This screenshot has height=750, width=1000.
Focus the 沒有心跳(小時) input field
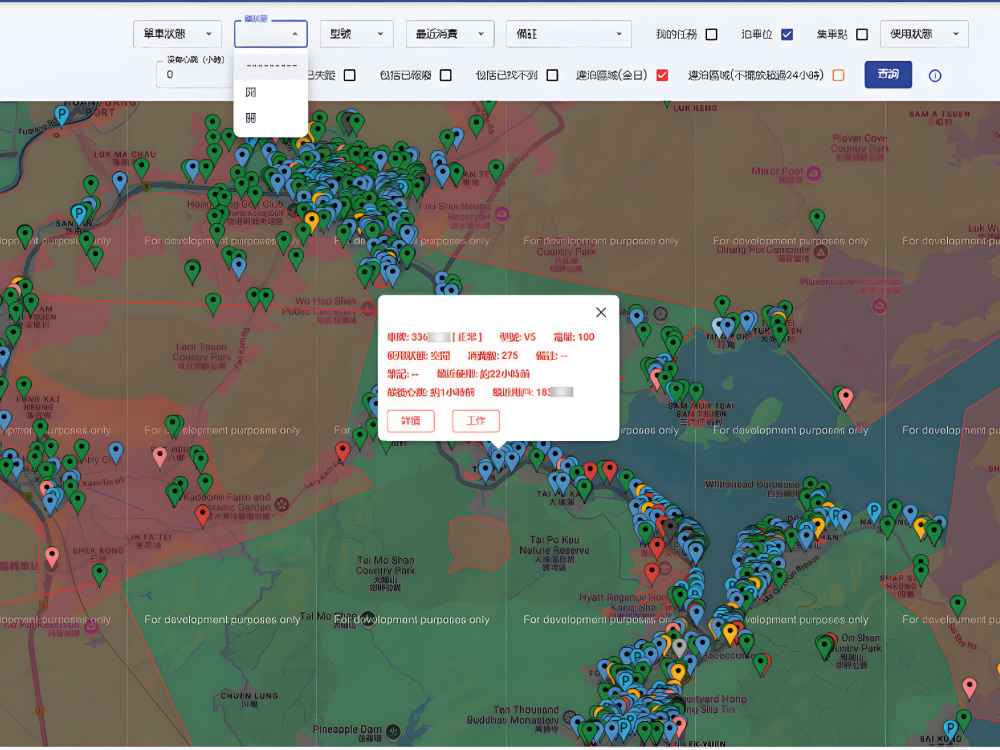(195, 75)
